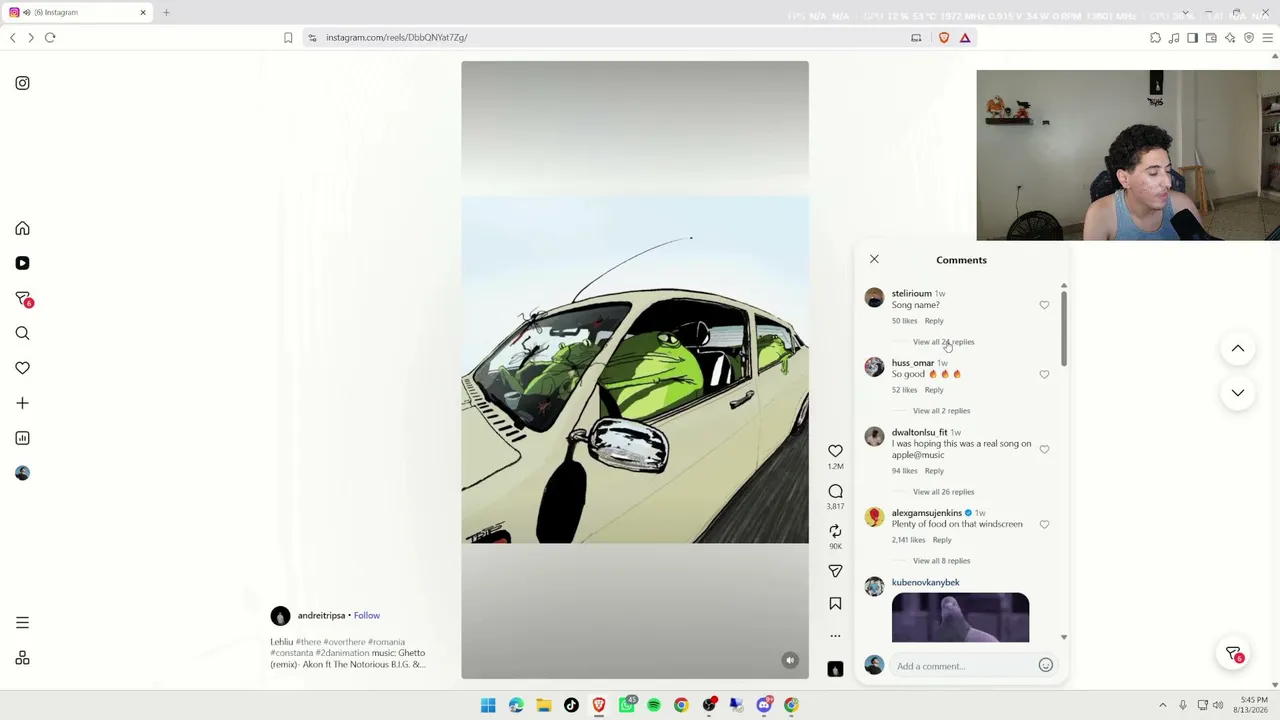The height and width of the screenshot is (720, 1280).
Task: Select the Instagram browser tab
Action: pyautogui.click(x=78, y=13)
